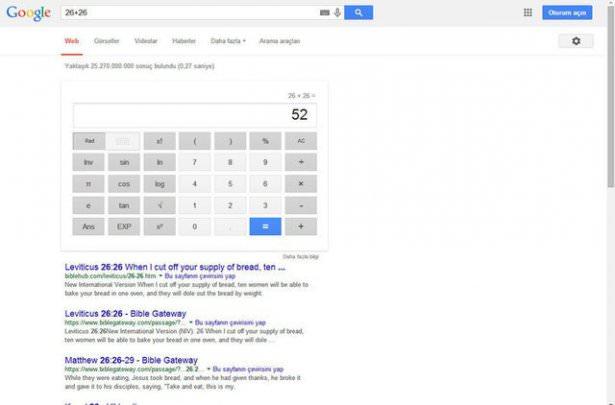
Task: Open the Google apps grid
Action: tap(528, 13)
